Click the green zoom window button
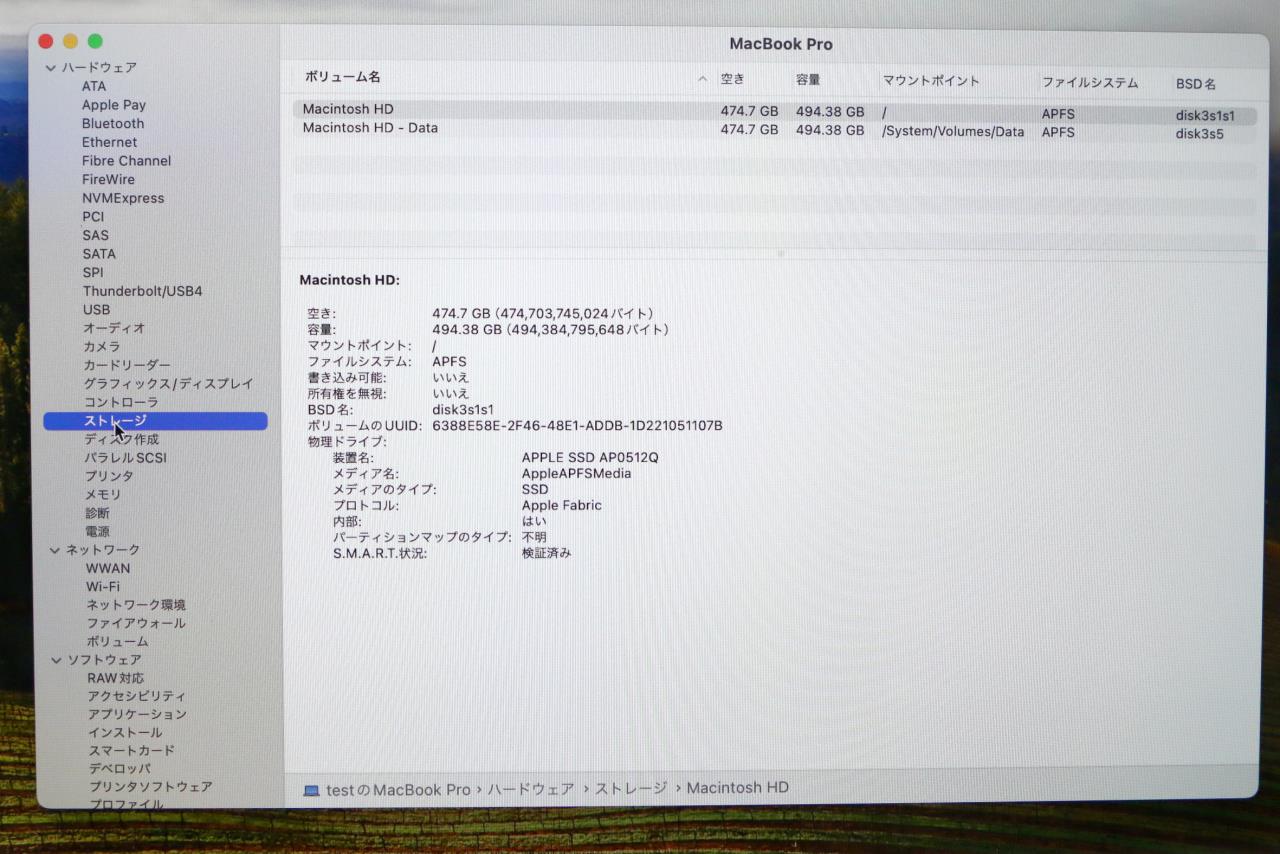Screen dimensions: 1280x854 point(95,41)
